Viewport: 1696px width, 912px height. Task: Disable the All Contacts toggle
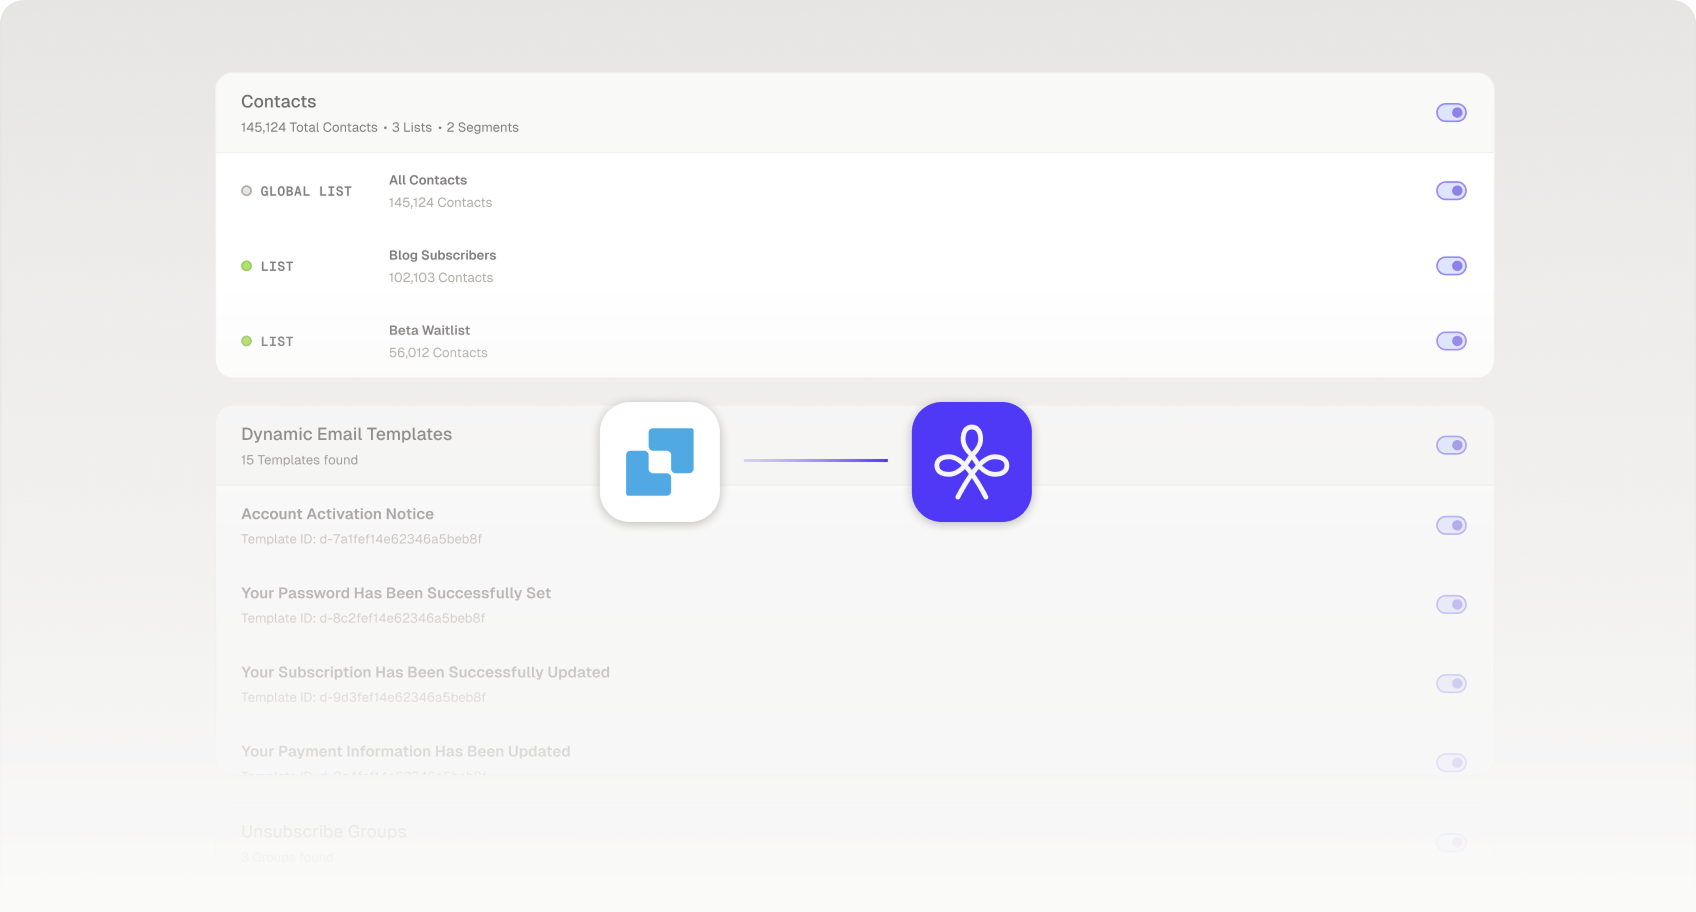pyautogui.click(x=1451, y=191)
